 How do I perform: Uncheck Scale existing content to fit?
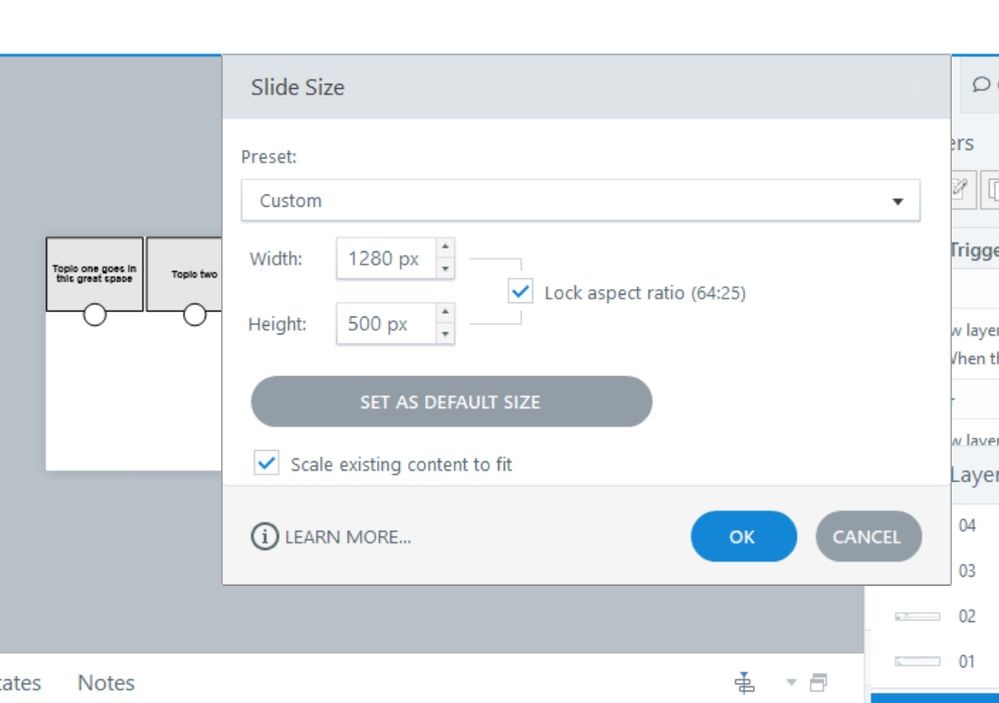pyautogui.click(x=266, y=463)
